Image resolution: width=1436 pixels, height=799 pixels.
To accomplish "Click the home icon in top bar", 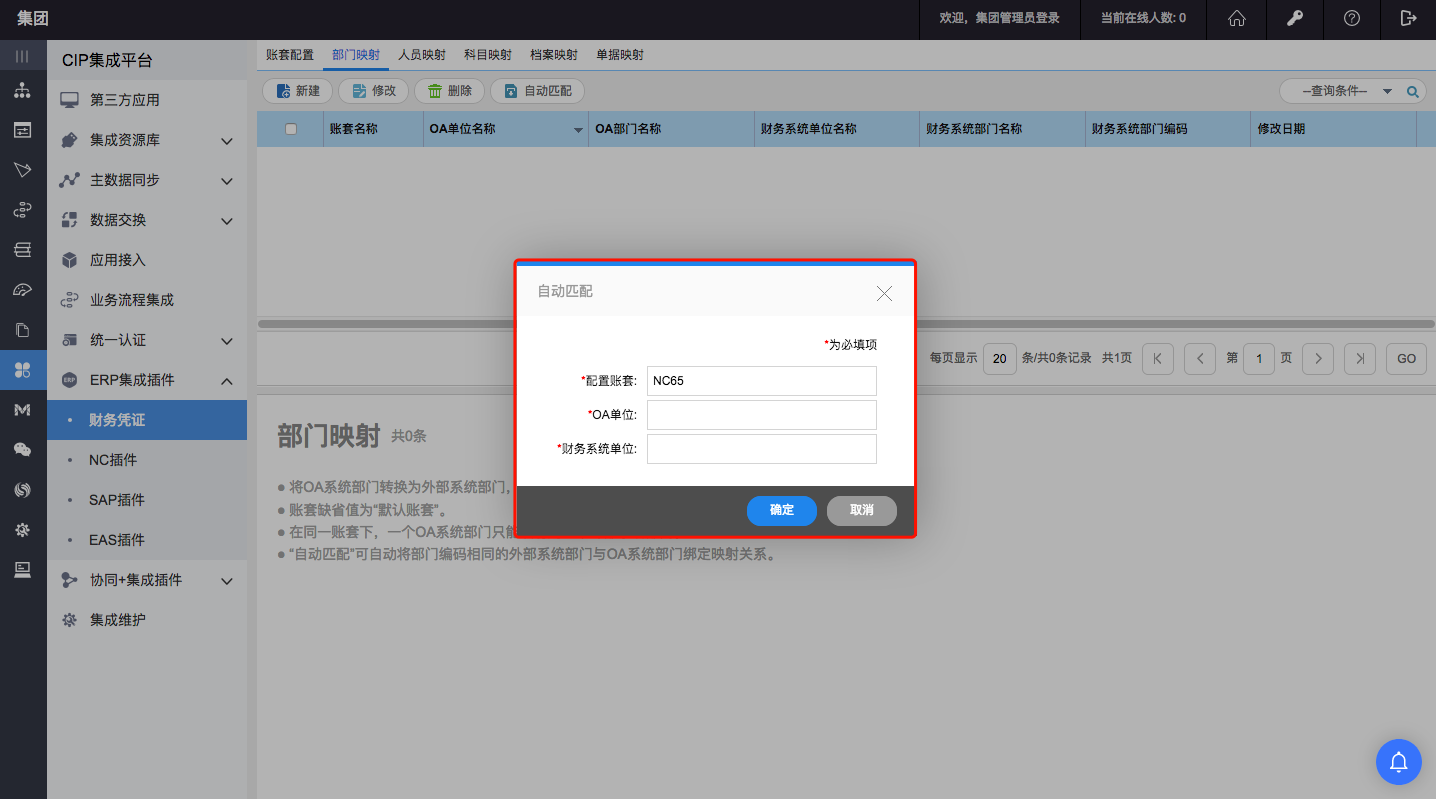I will click(1237, 18).
